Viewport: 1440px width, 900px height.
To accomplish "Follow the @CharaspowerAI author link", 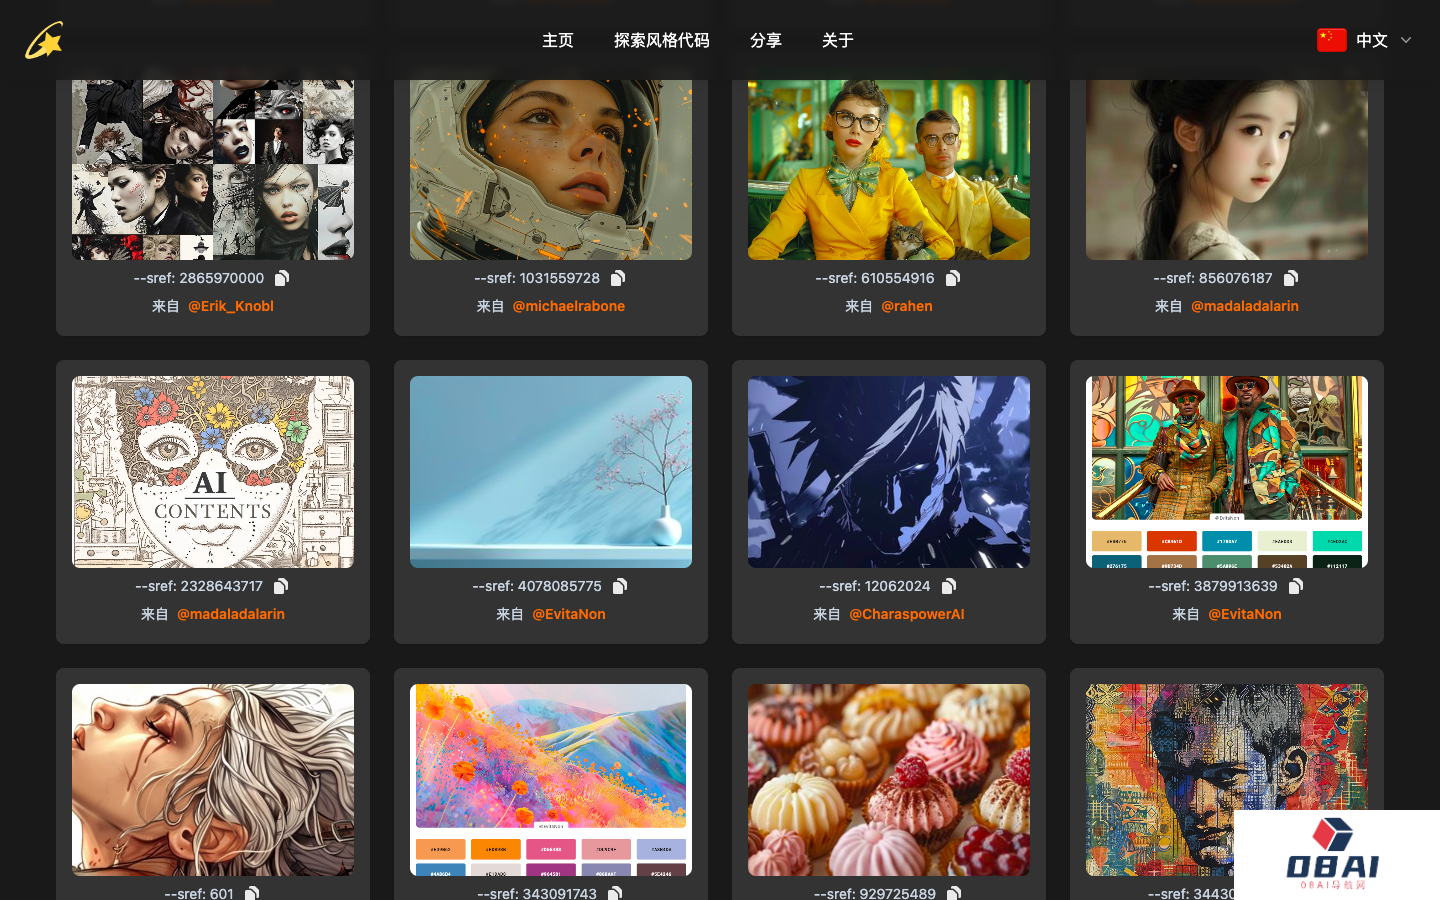I will [x=906, y=614].
